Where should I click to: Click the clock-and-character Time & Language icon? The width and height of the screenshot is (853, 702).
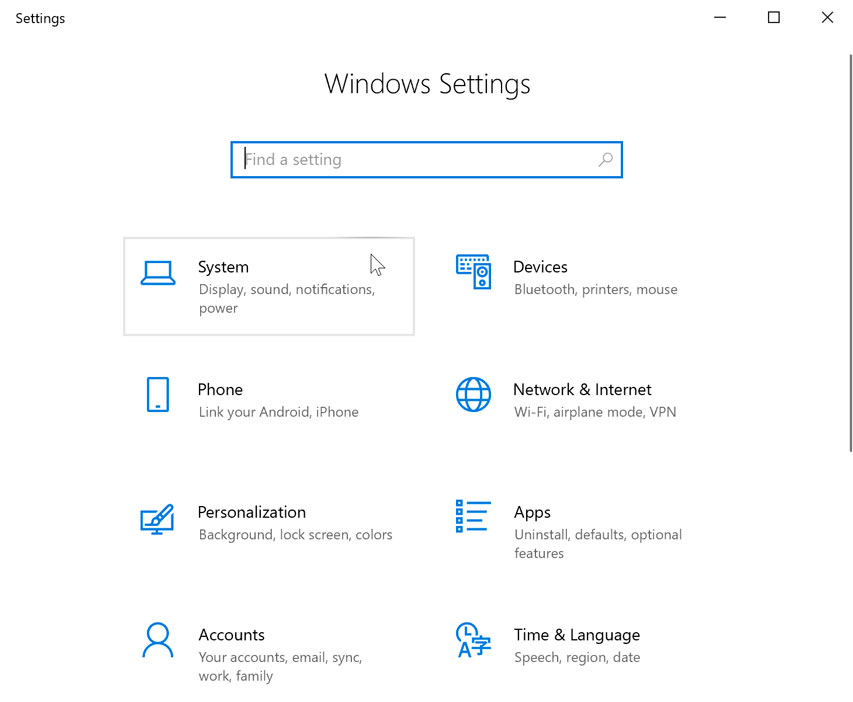click(x=473, y=640)
